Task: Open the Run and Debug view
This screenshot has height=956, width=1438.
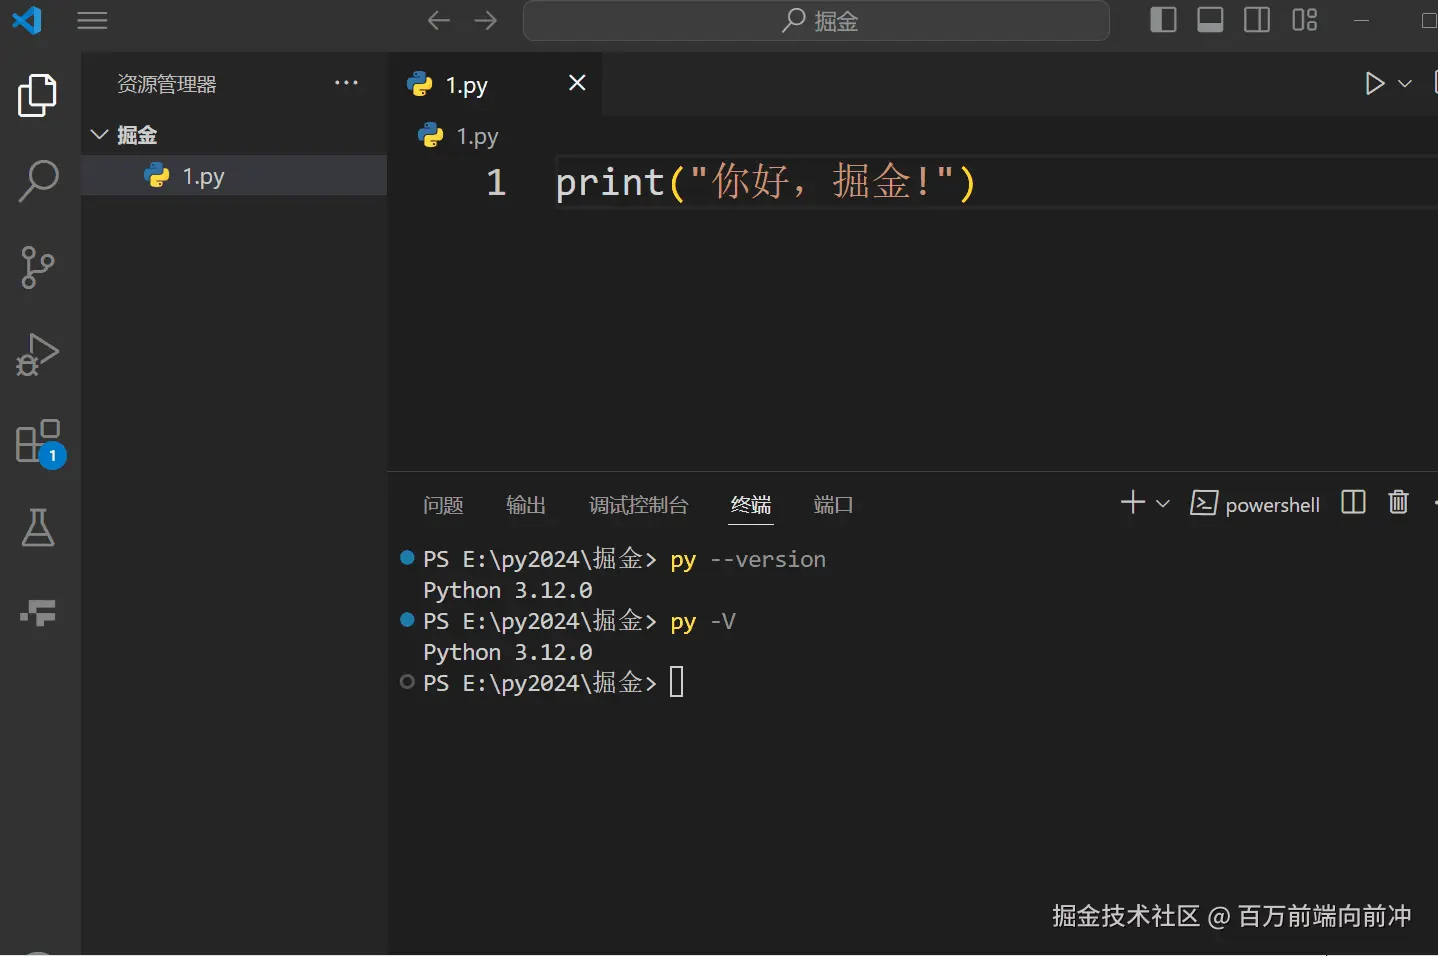Action: tap(38, 355)
